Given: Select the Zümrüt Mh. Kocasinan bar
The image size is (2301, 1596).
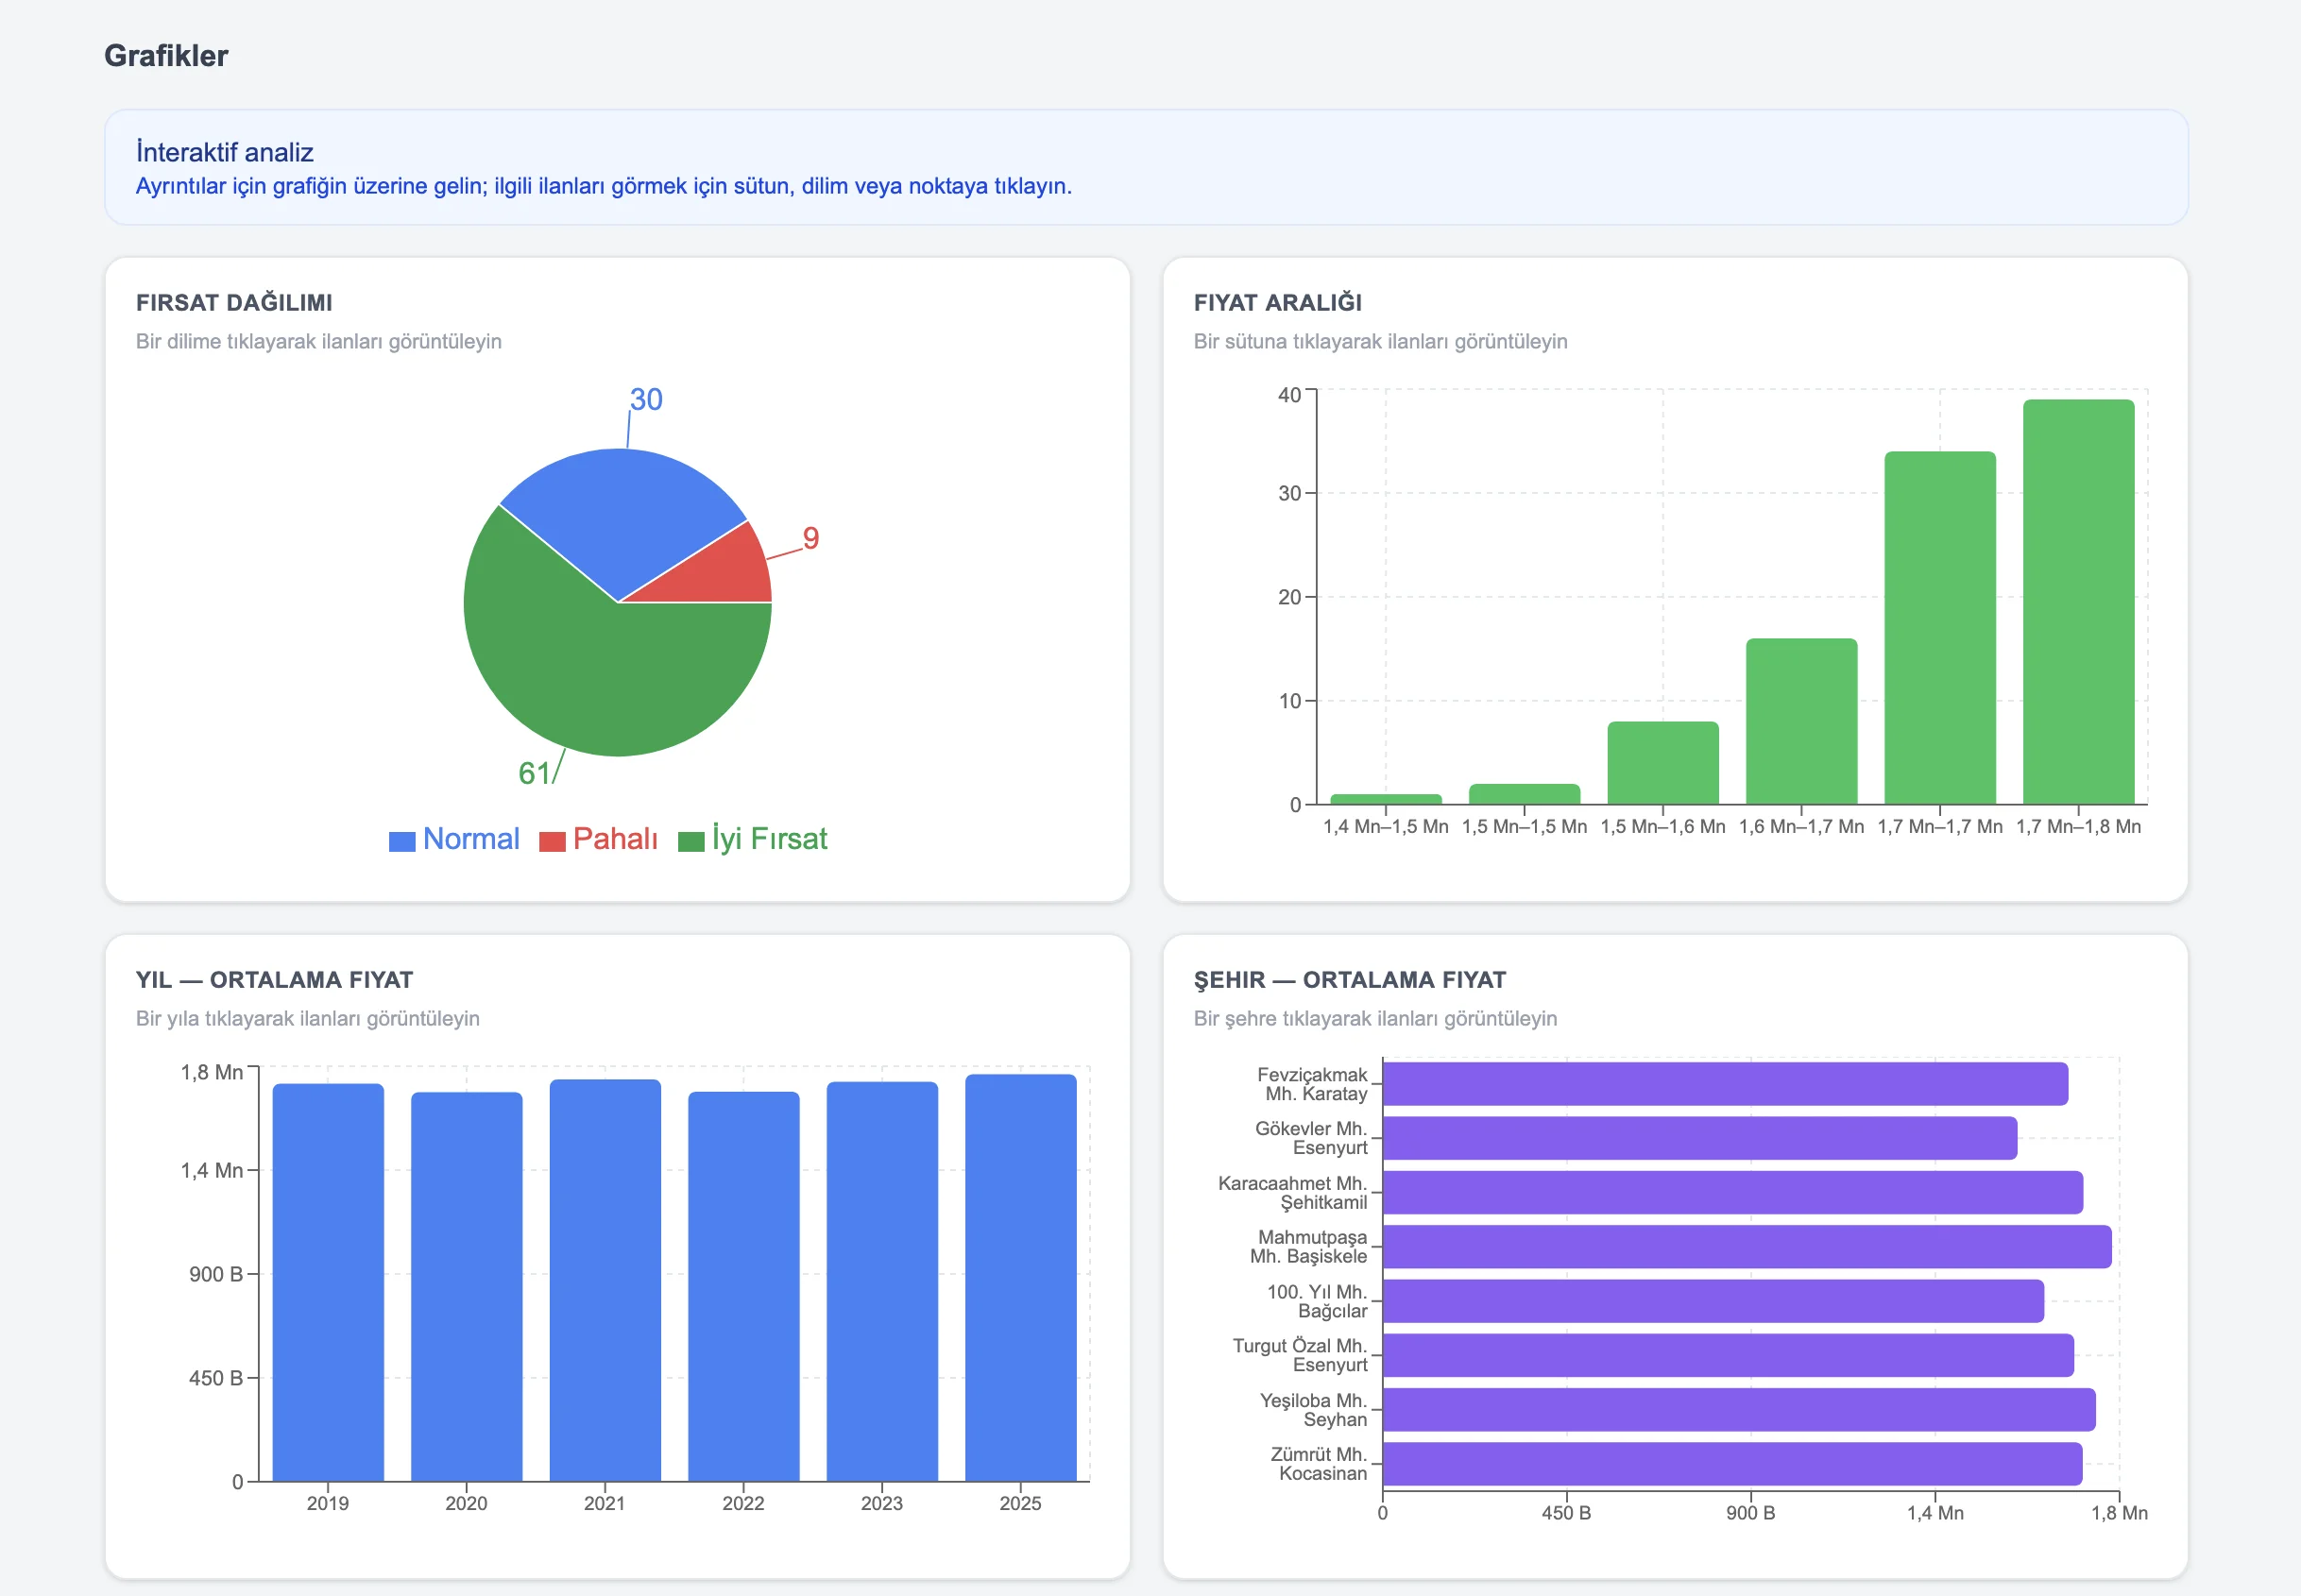Looking at the screenshot, I should coord(1733,1464).
